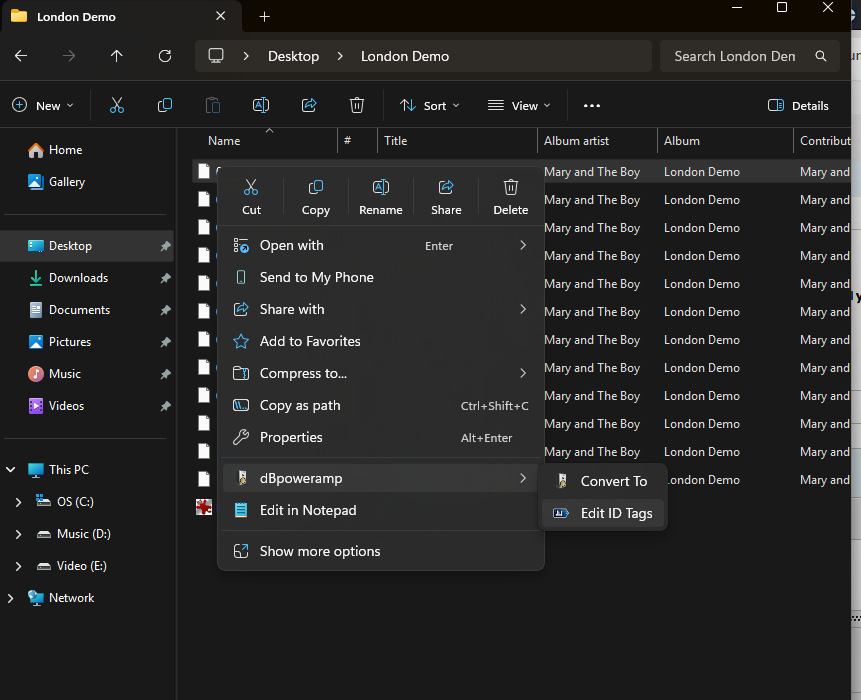Choose Edit in Notepad
Screen dimensions: 861x700
308,510
